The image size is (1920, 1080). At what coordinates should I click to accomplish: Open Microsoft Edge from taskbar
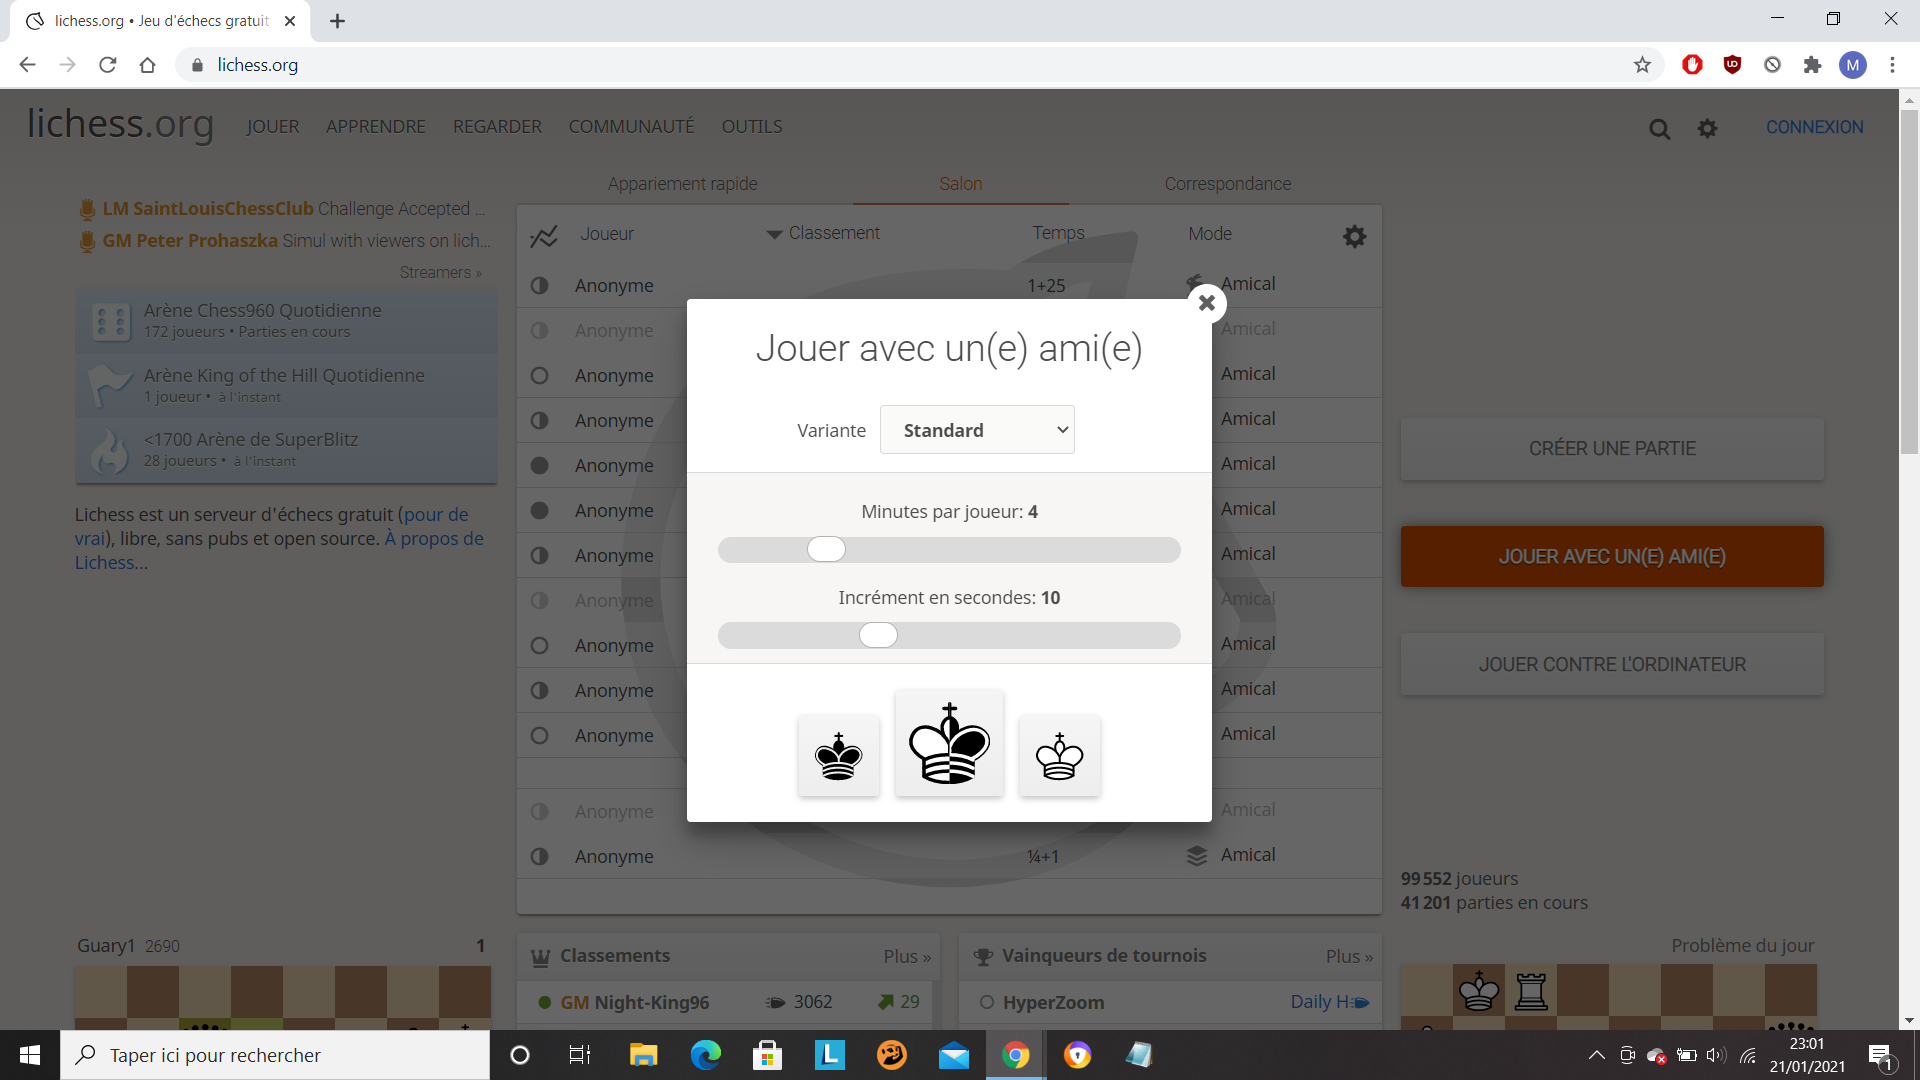click(x=705, y=1055)
